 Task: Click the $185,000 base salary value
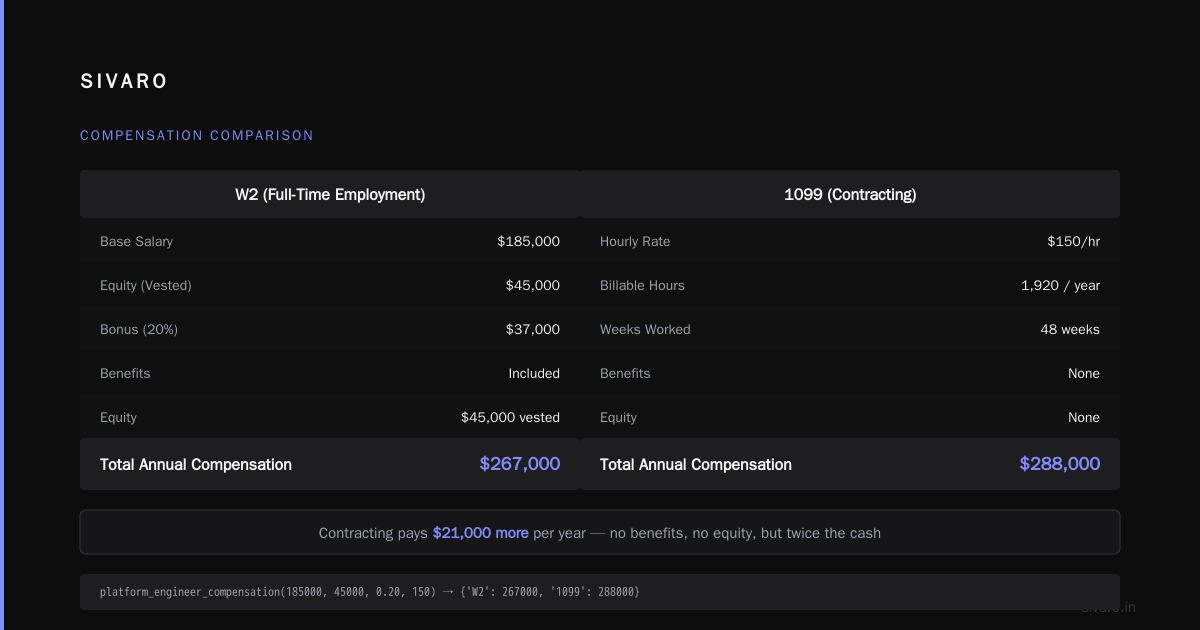(528, 241)
